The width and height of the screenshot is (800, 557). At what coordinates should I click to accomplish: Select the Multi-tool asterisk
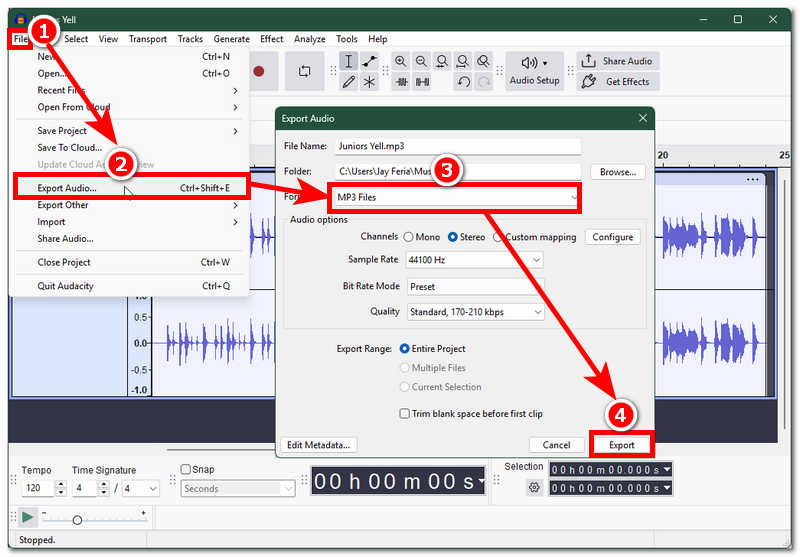(x=369, y=82)
